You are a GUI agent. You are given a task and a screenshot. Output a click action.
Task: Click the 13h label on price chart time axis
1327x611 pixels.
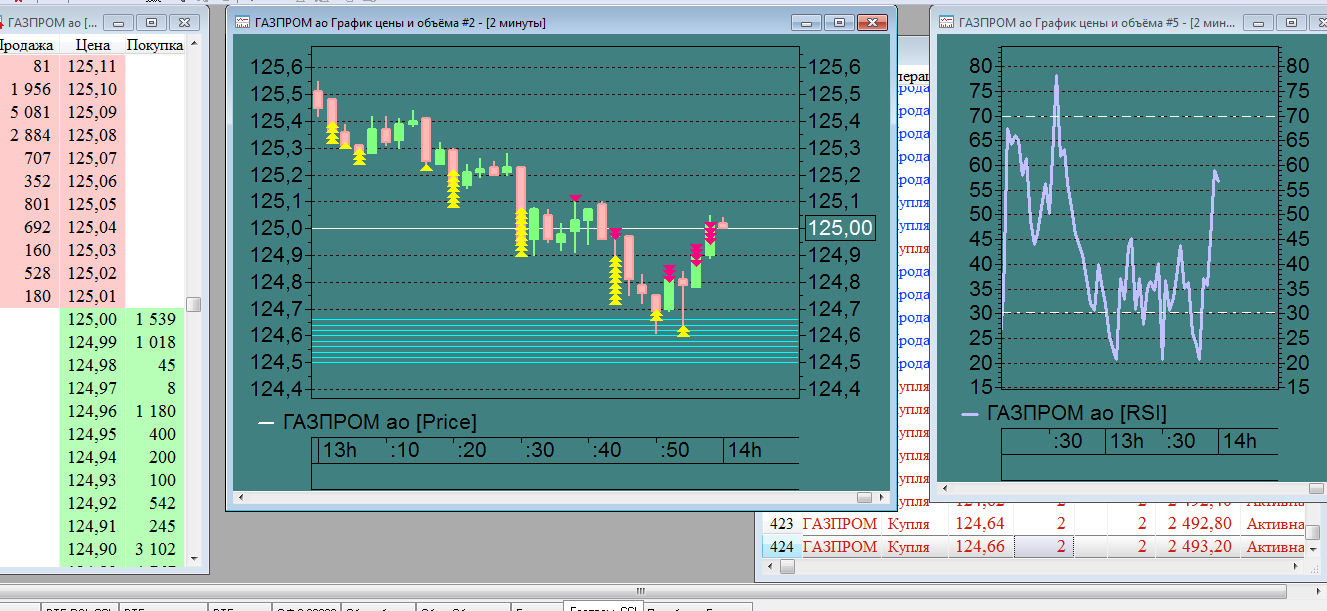(339, 450)
